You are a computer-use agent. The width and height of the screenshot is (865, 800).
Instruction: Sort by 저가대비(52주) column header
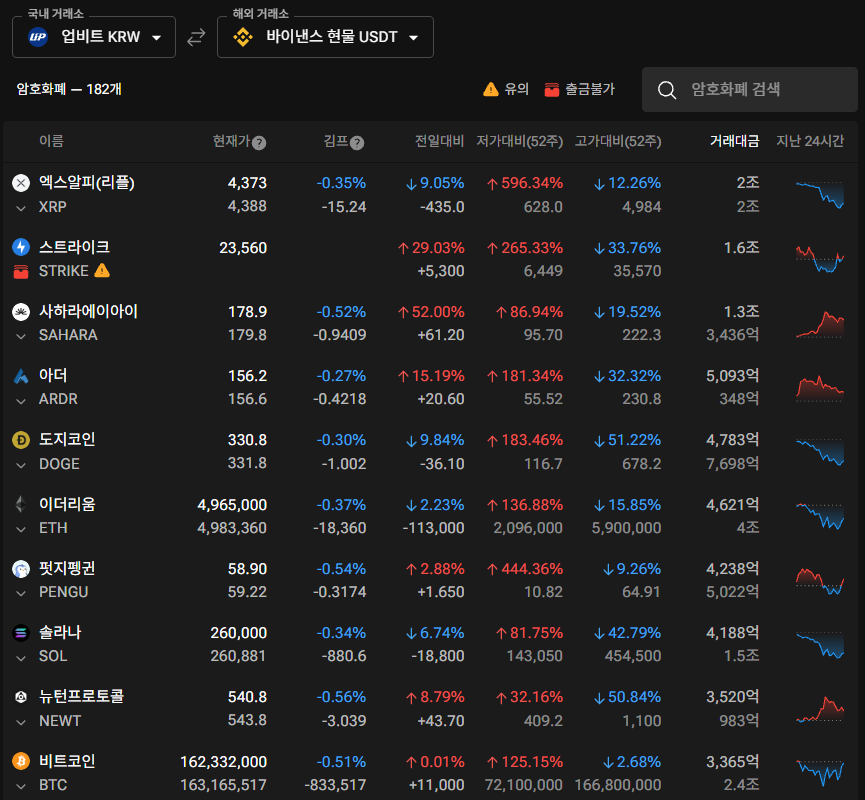520,141
